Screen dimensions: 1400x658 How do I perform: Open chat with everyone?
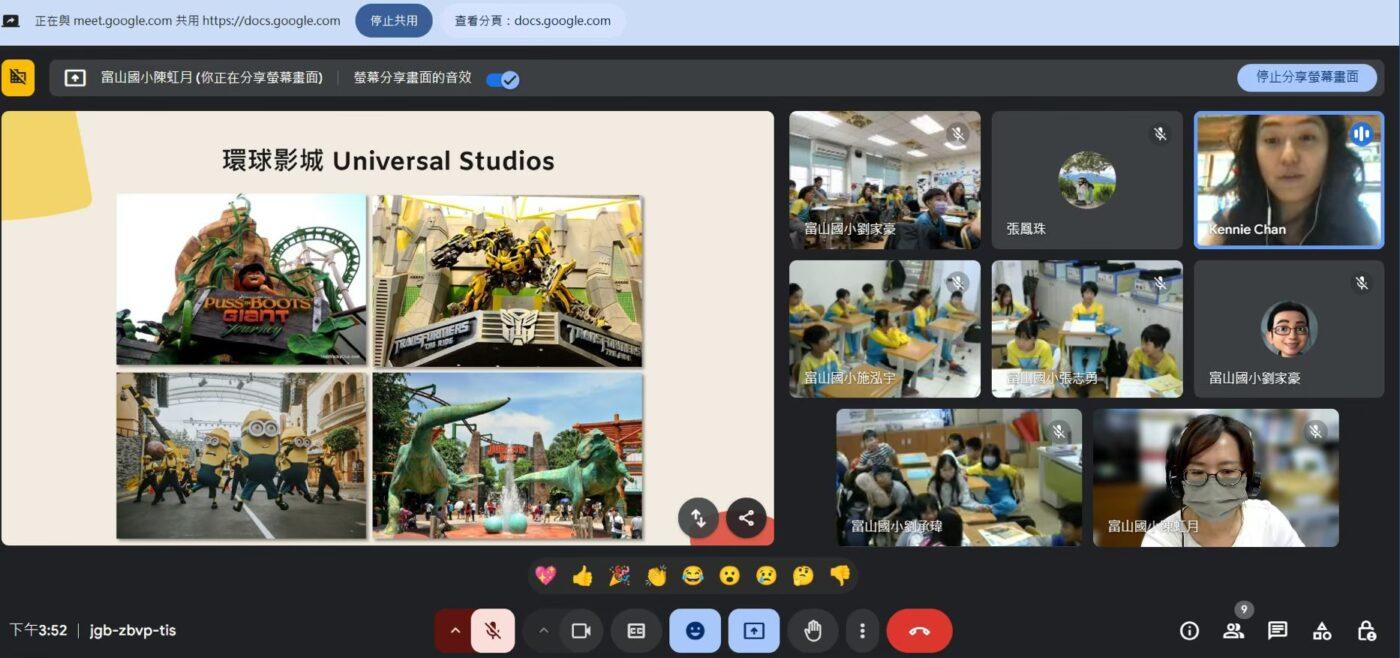coord(1277,631)
